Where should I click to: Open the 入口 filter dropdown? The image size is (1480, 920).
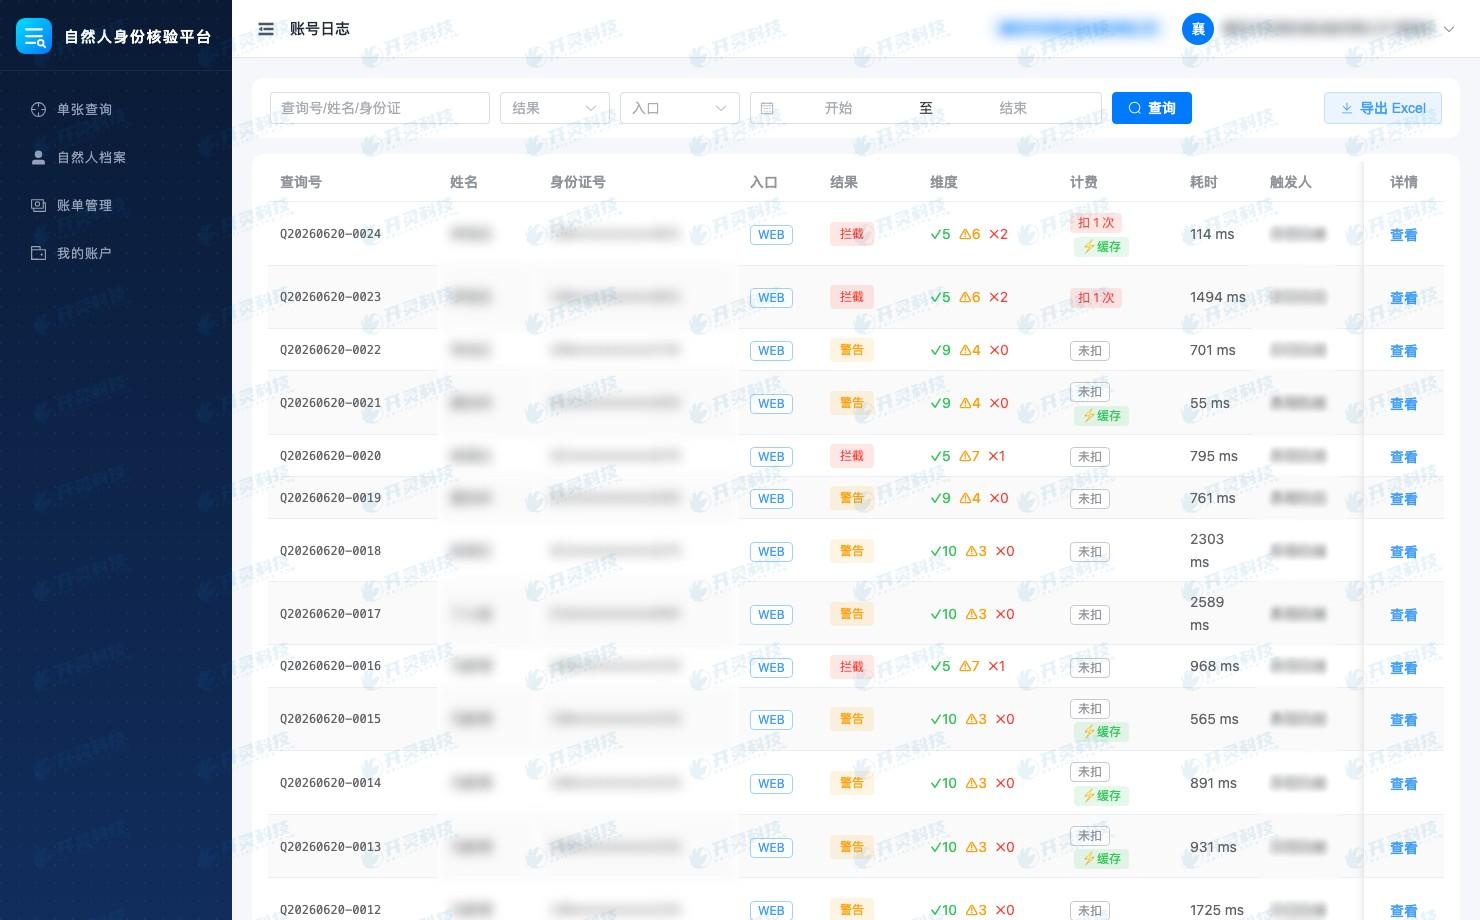click(x=680, y=108)
